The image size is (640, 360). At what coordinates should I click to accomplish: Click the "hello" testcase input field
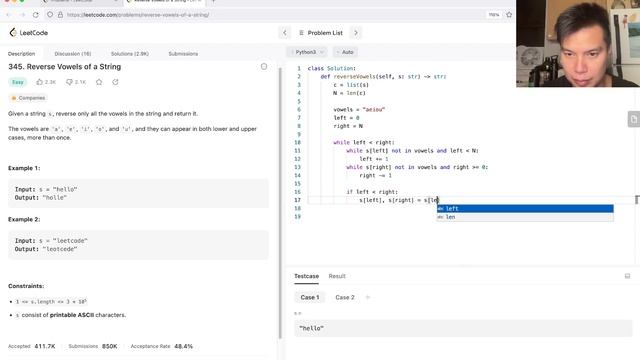(x=463, y=328)
